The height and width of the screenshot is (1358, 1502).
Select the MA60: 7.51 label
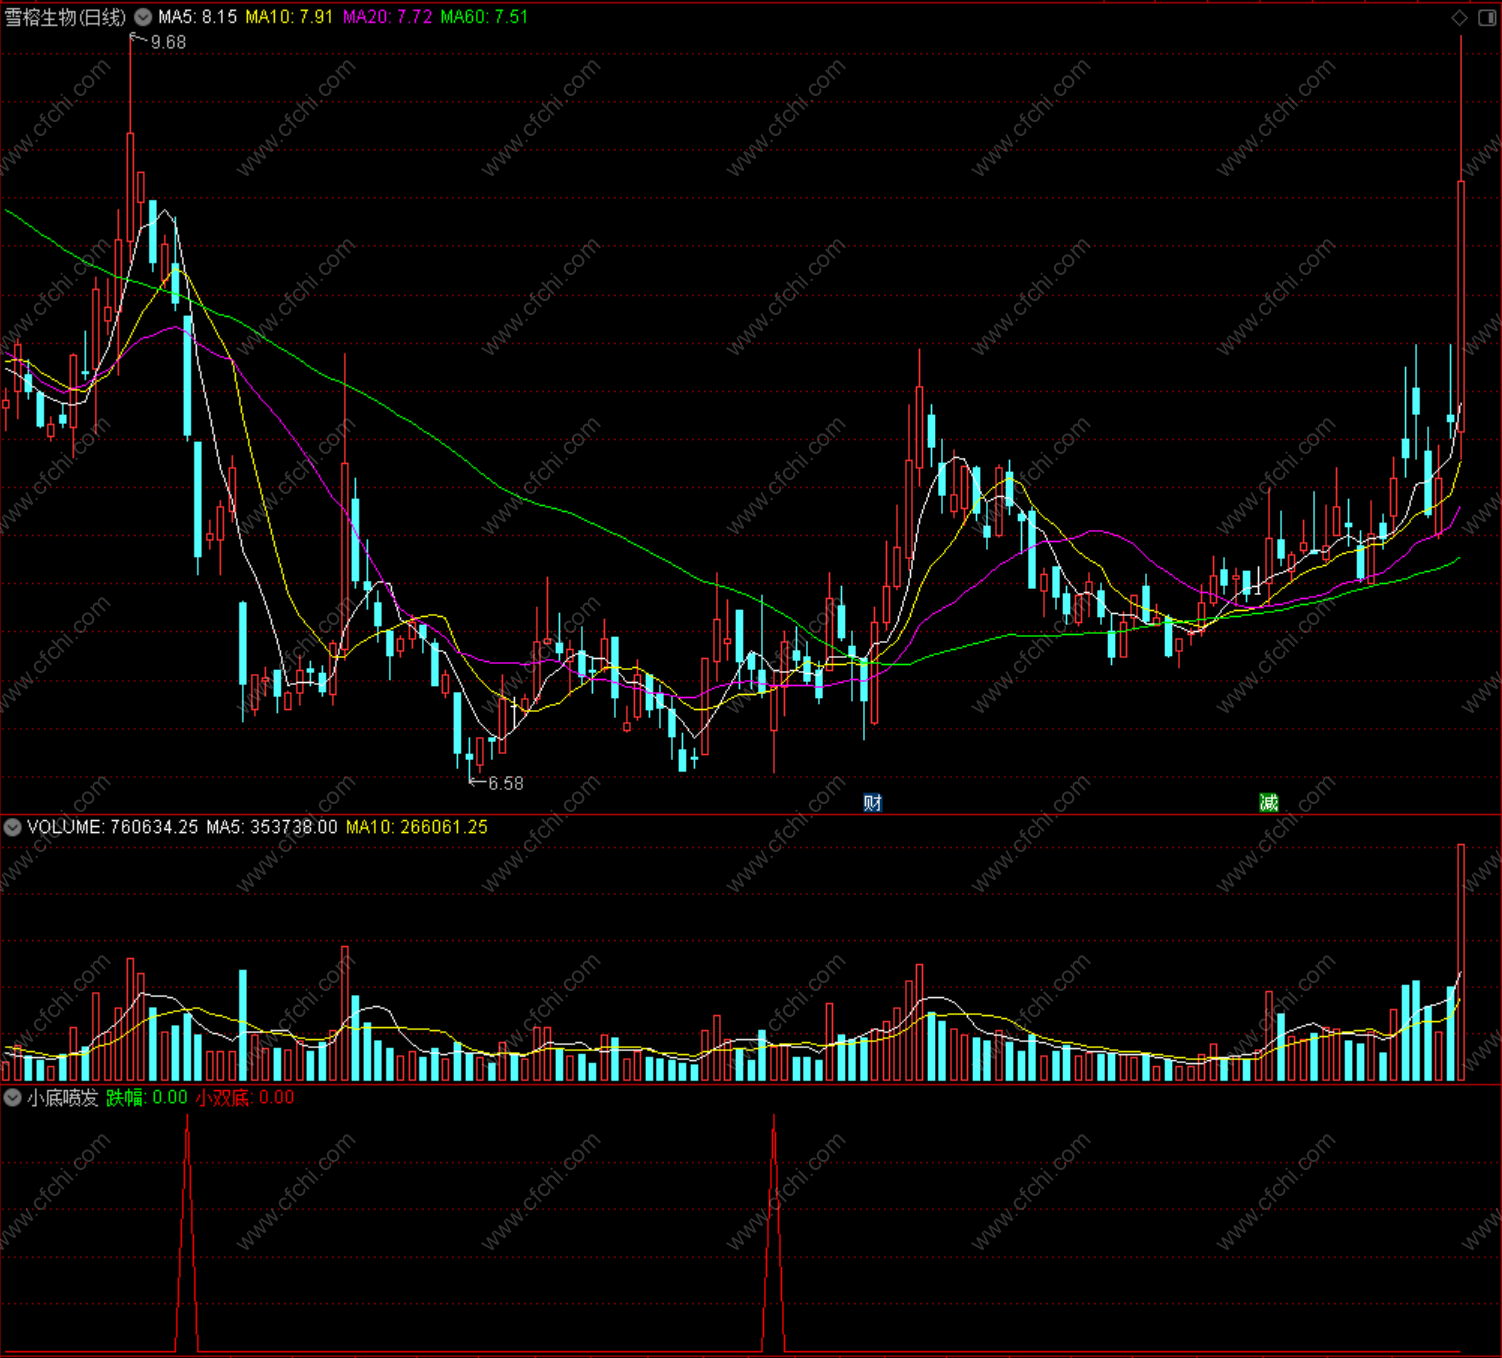(x=484, y=17)
